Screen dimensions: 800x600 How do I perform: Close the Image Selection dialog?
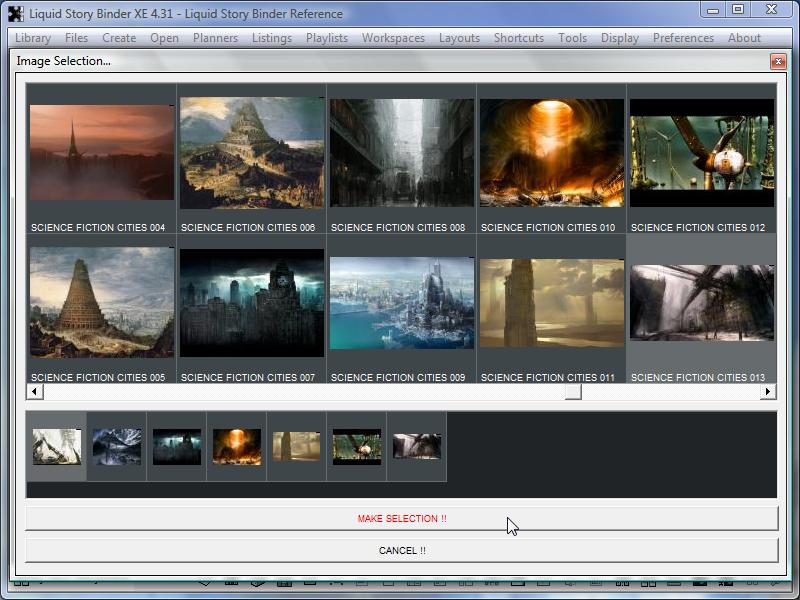[777, 62]
